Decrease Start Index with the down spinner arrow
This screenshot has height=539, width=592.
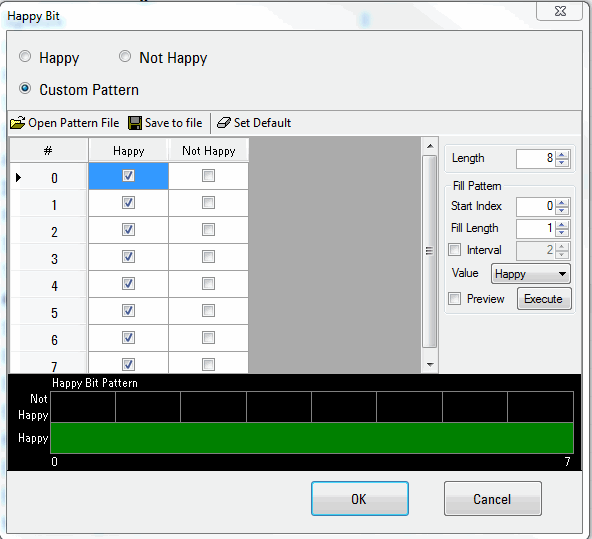click(x=562, y=210)
